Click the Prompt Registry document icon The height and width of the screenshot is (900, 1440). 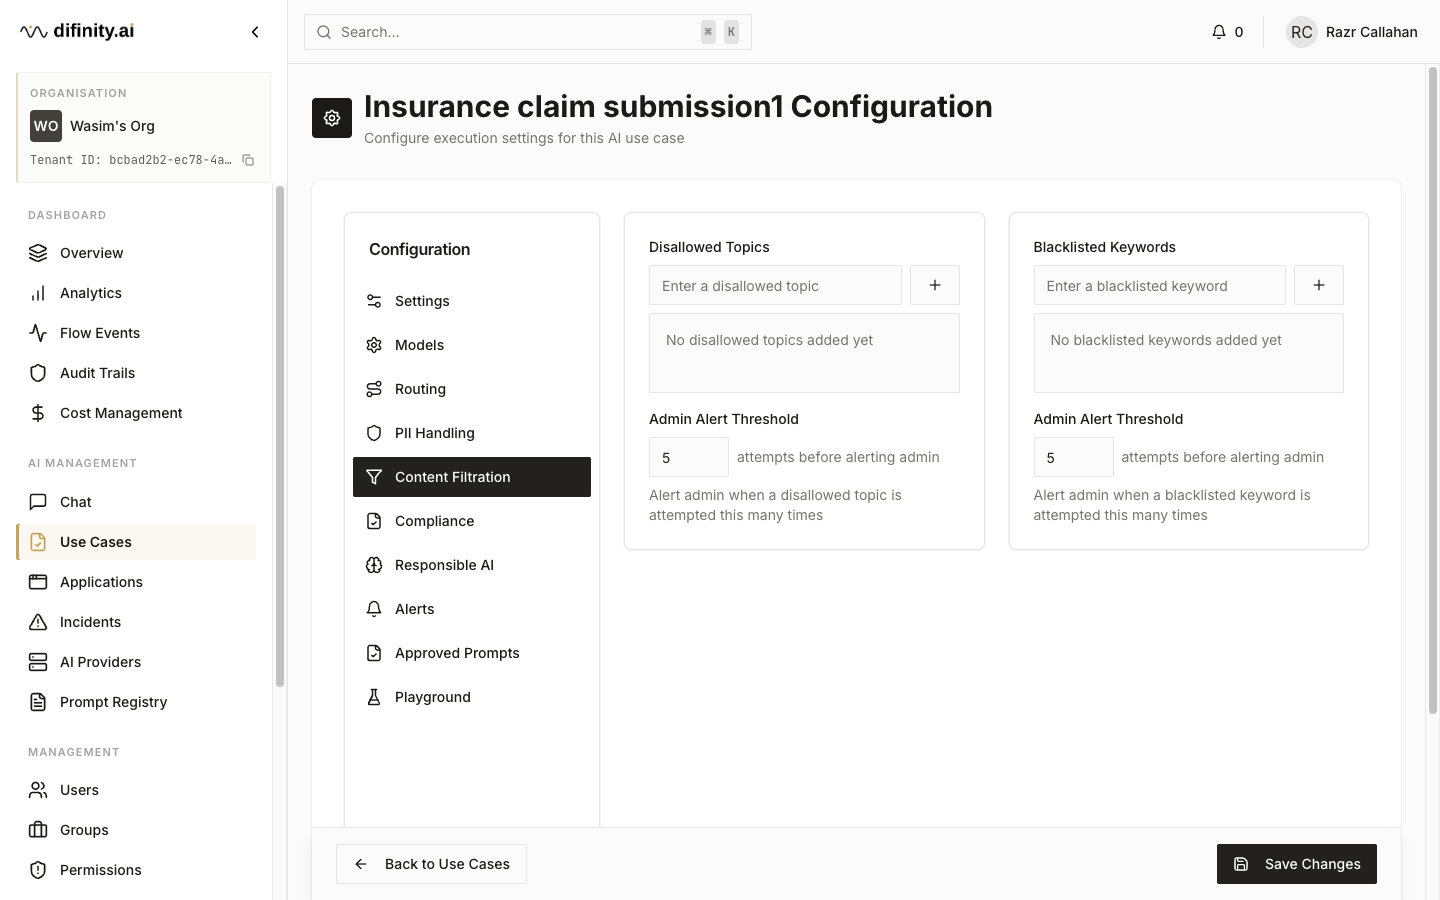38,702
